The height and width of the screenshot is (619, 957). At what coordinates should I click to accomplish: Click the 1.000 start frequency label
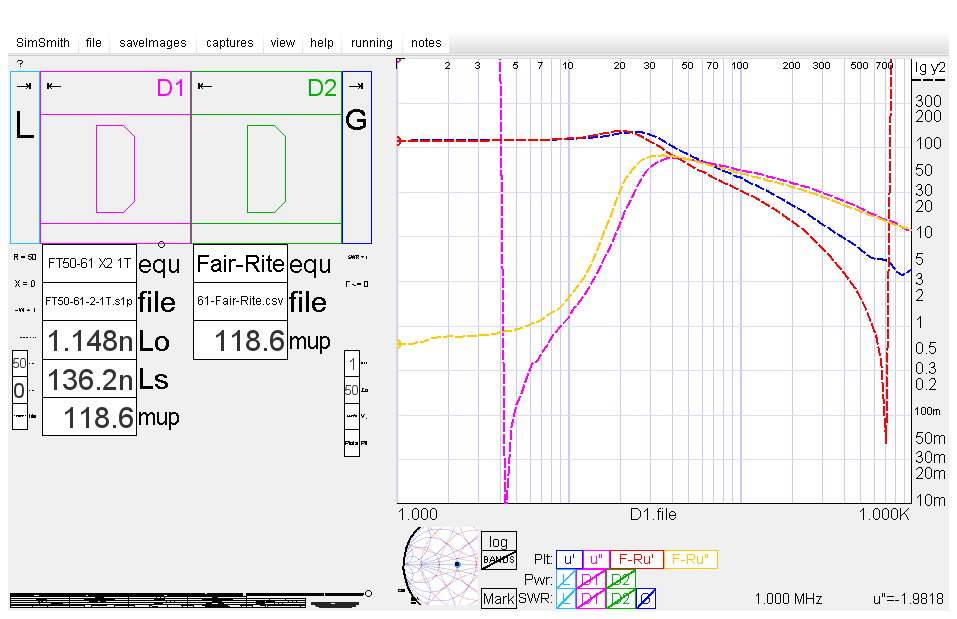(417, 515)
